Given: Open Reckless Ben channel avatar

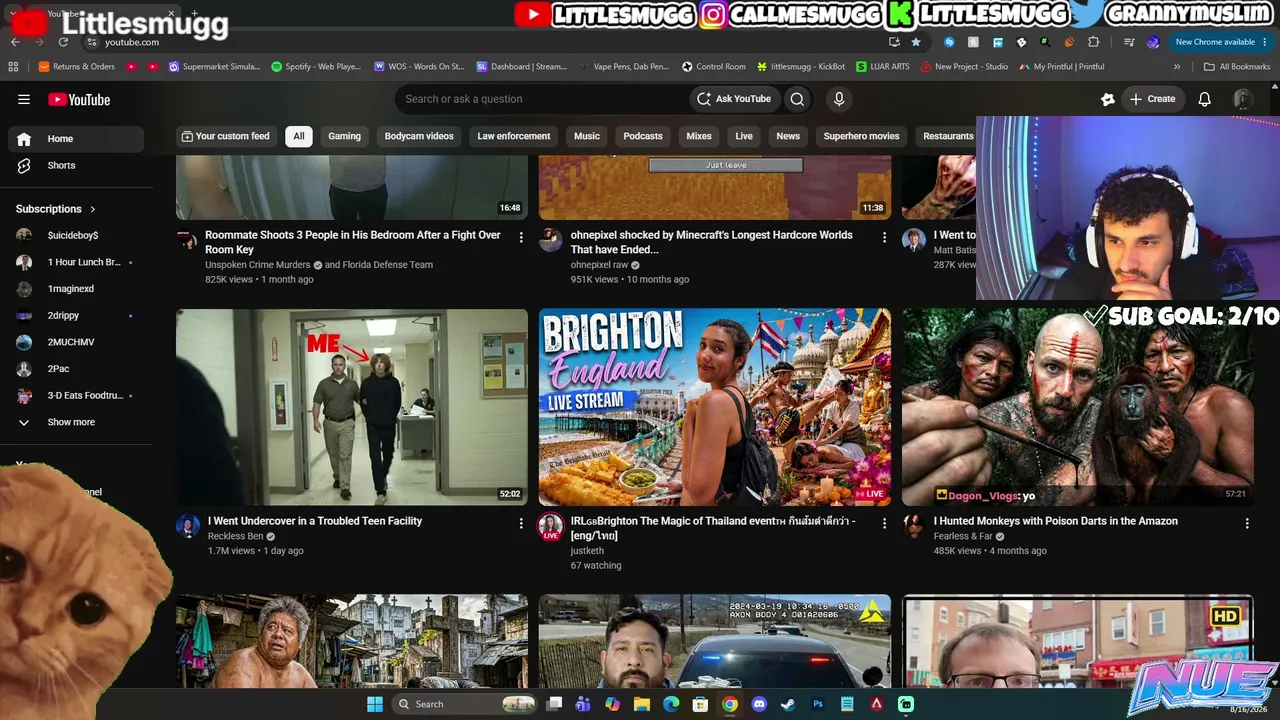Looking at the screenshot, I should (188, 526).
